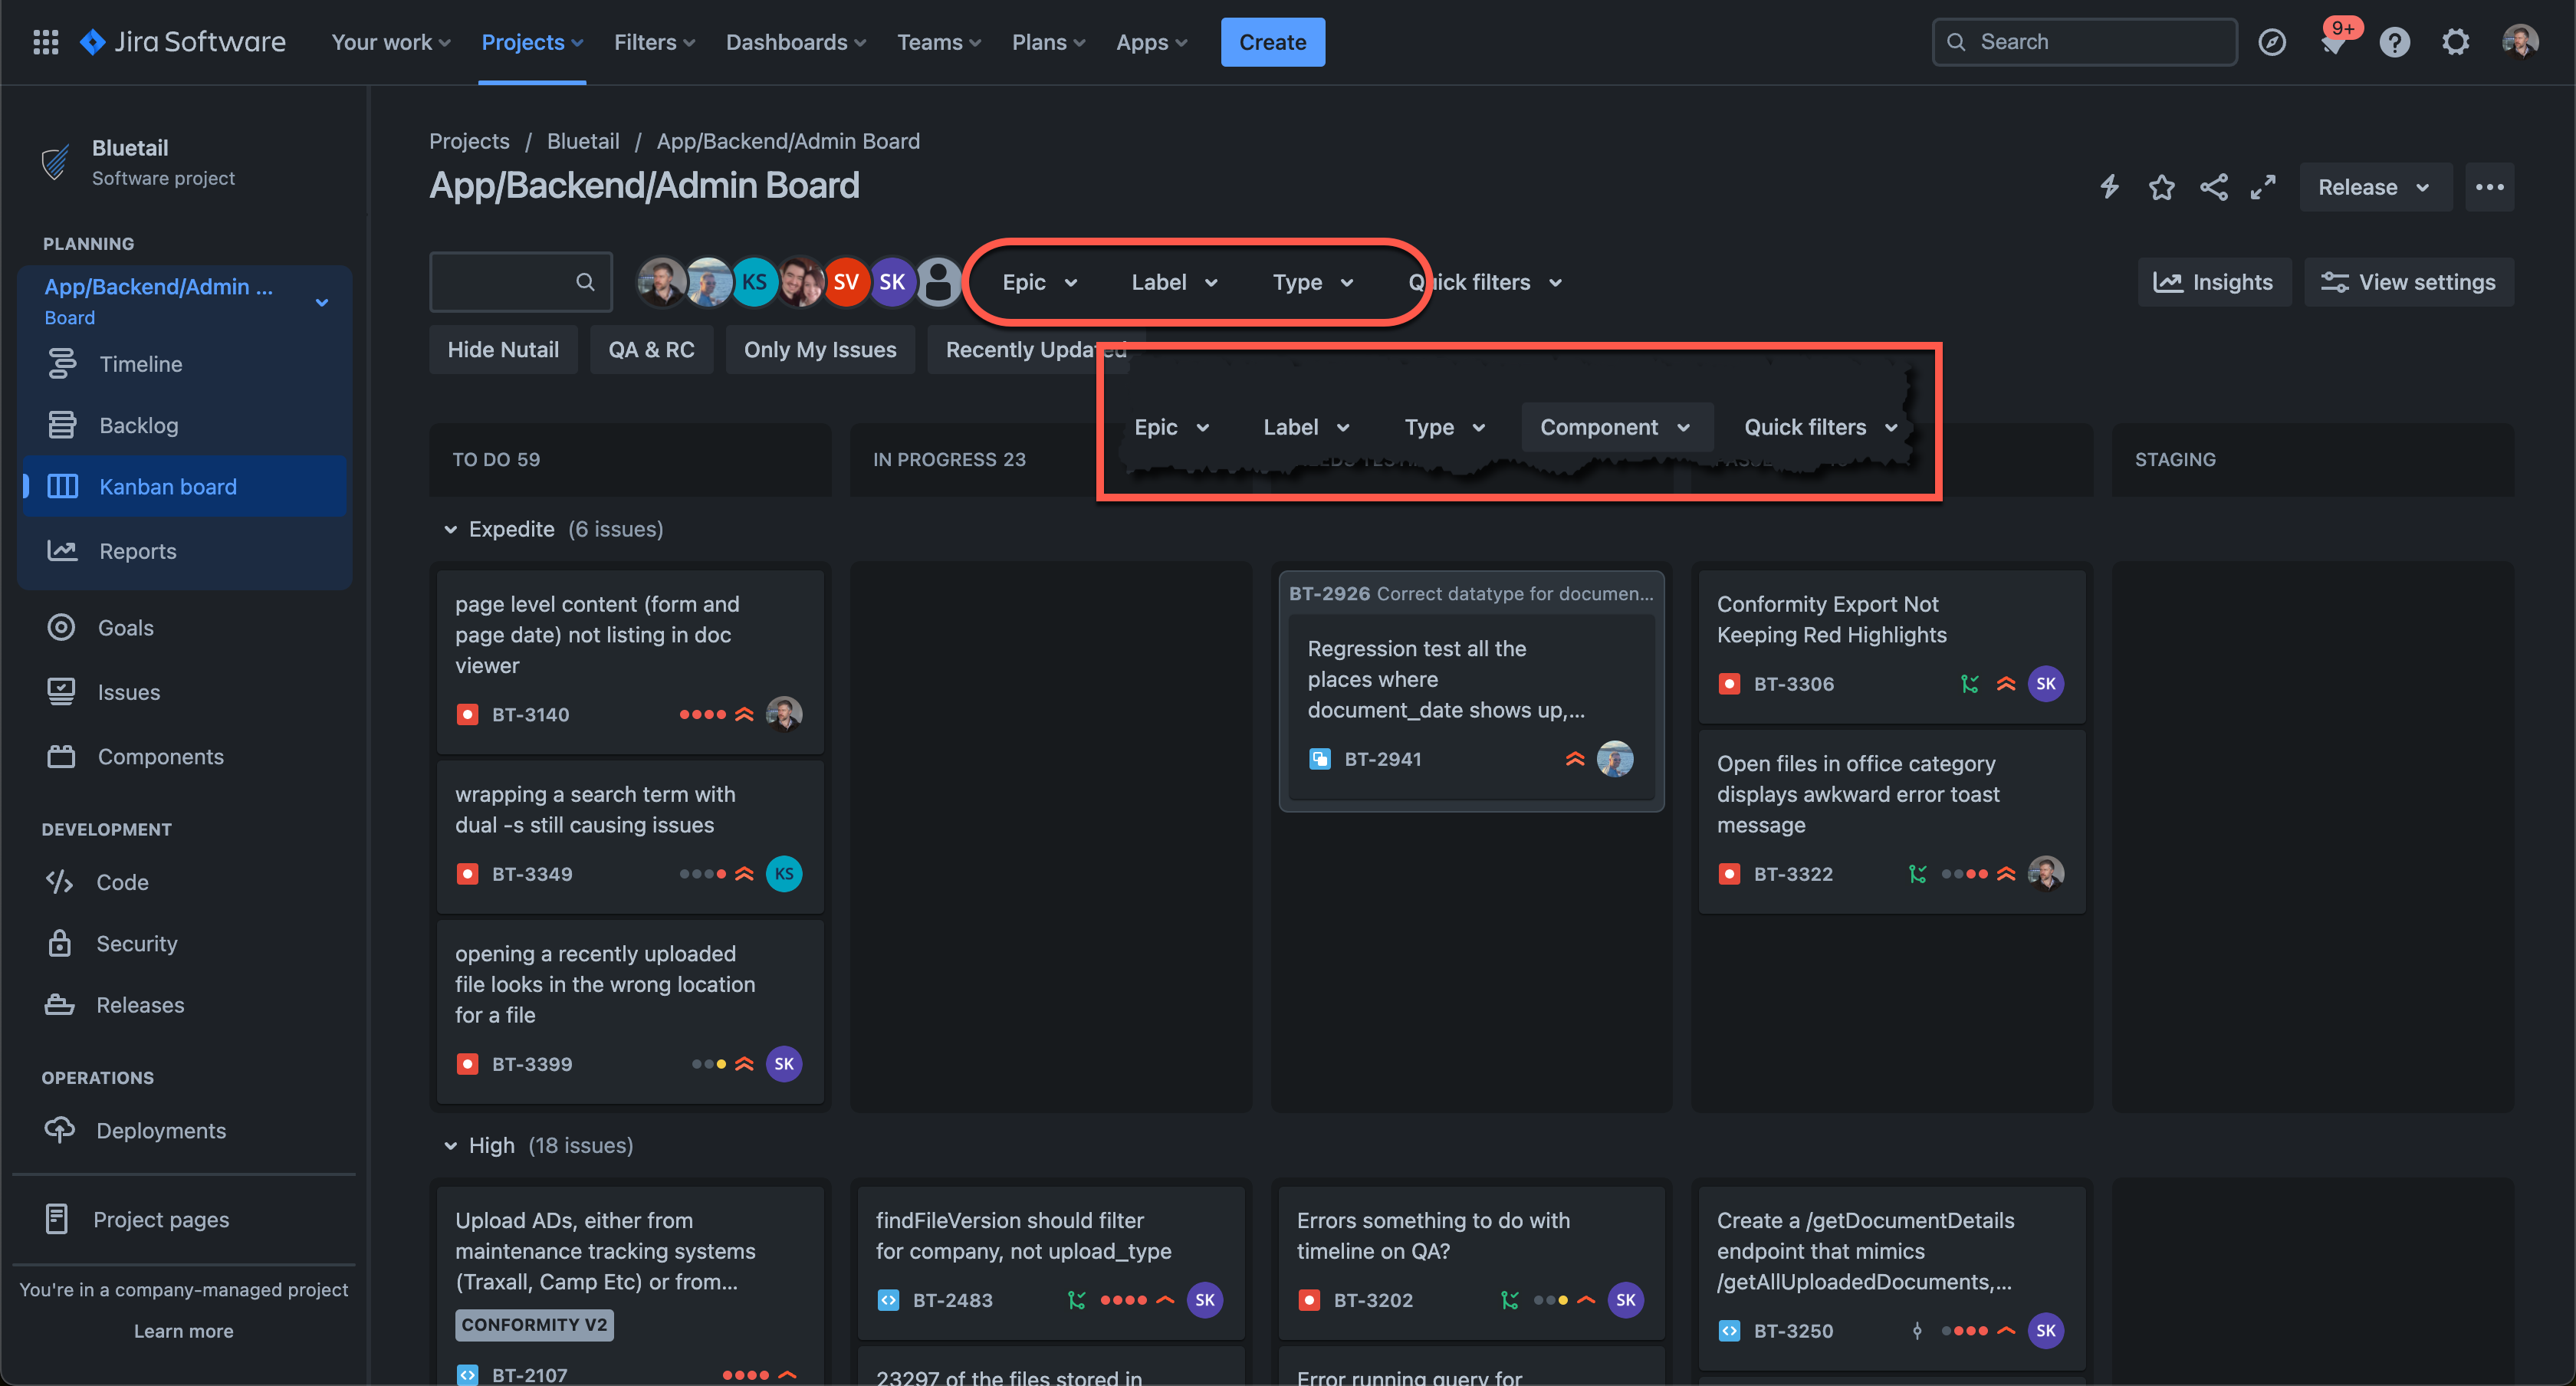Filter by the KS assignee avatar
The height and width of the screenshot is (1386, 2576).
pos(755,282)
